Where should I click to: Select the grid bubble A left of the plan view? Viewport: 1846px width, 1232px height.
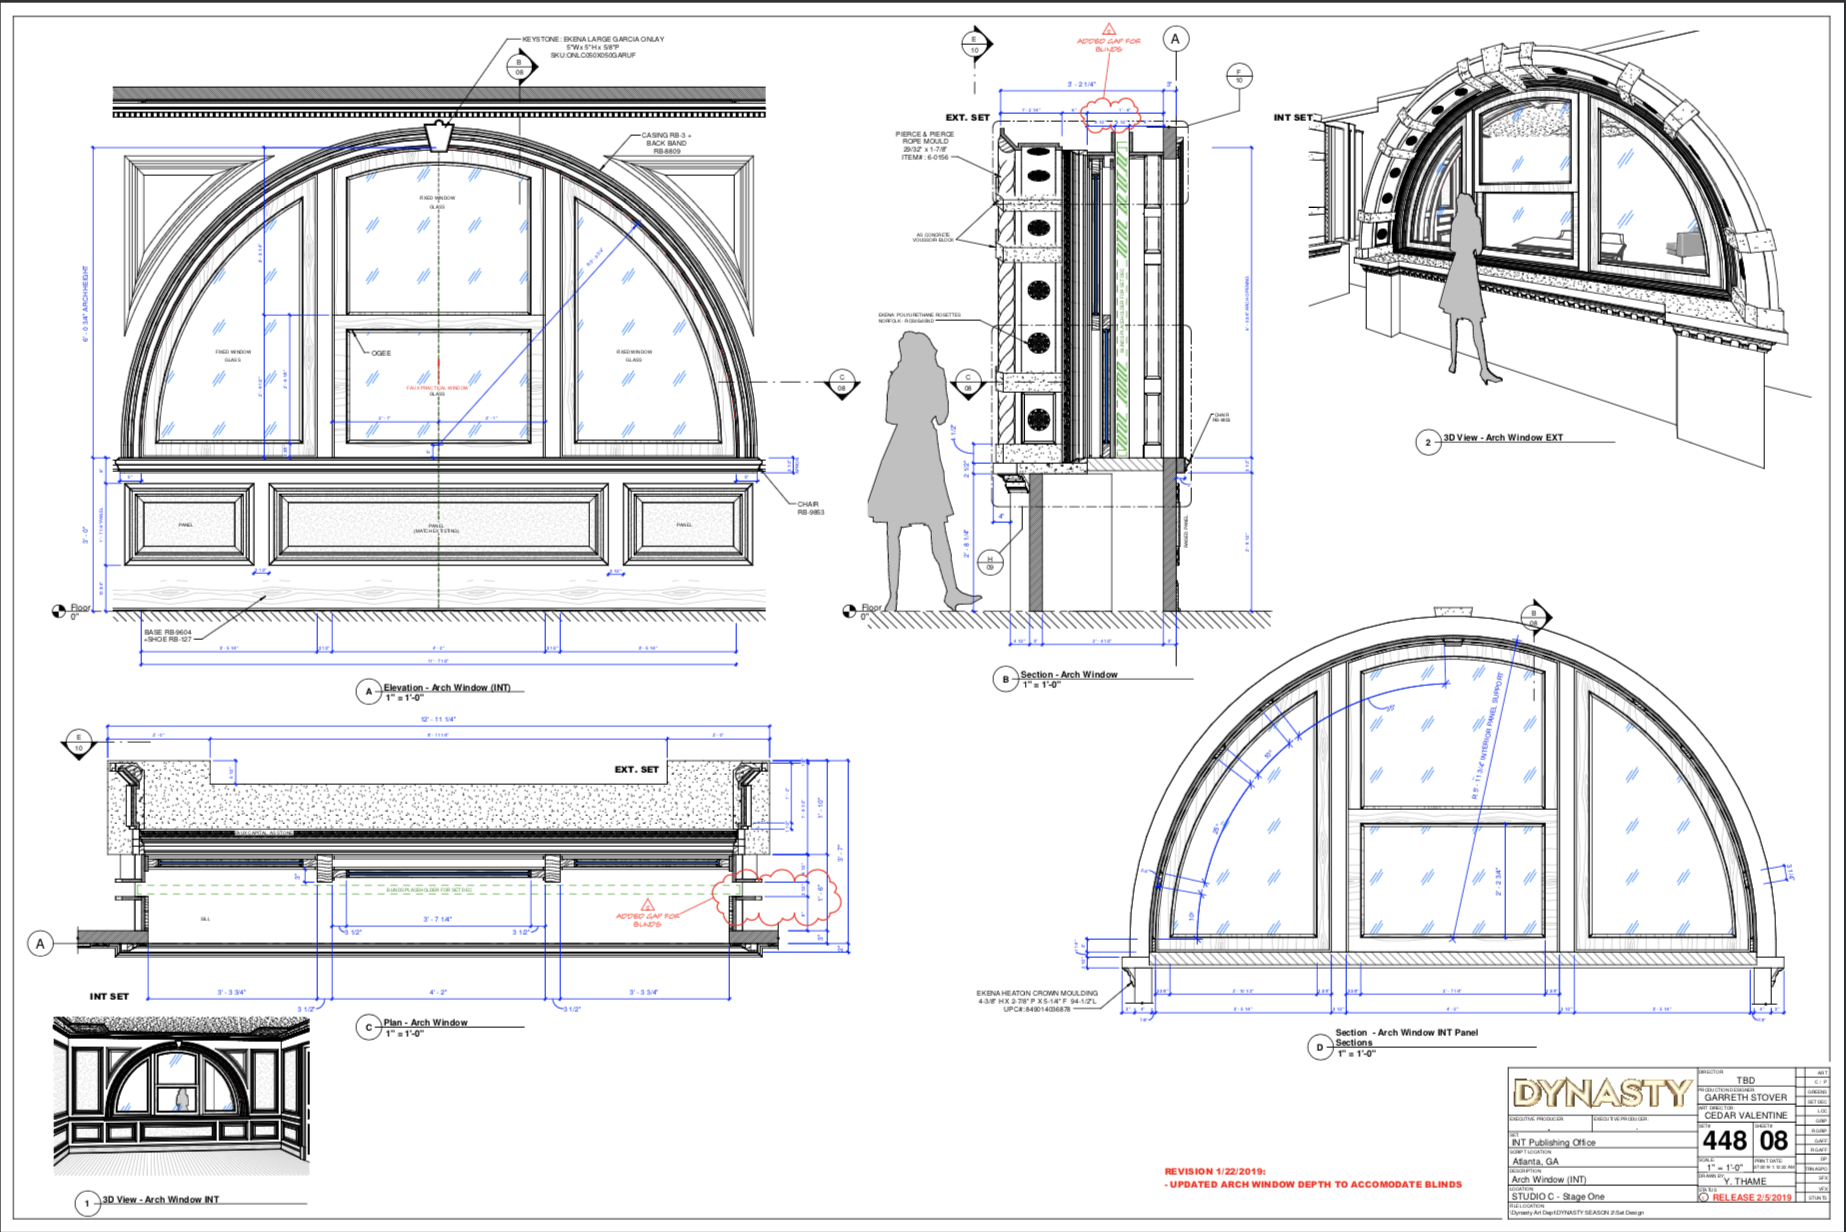click(40, 943)
